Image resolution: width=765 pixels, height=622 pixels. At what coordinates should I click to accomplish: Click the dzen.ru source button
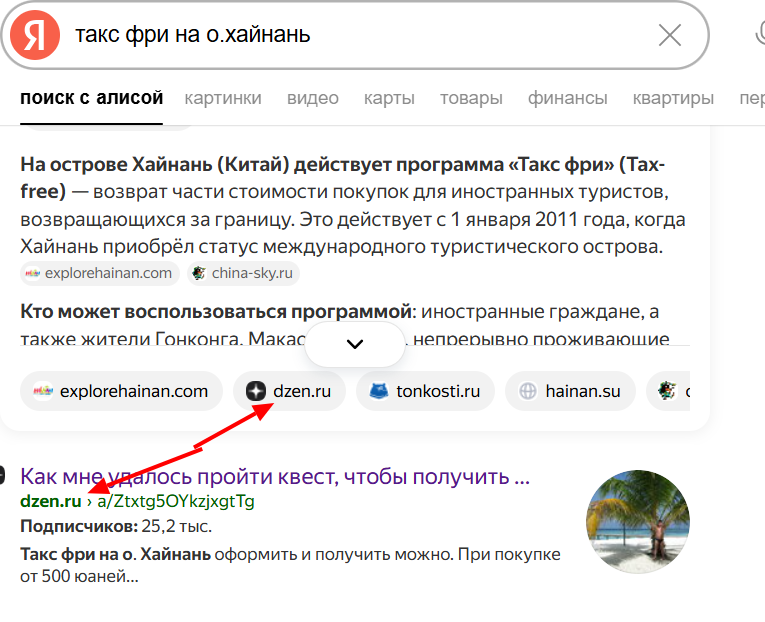click(x=289, y=391)
